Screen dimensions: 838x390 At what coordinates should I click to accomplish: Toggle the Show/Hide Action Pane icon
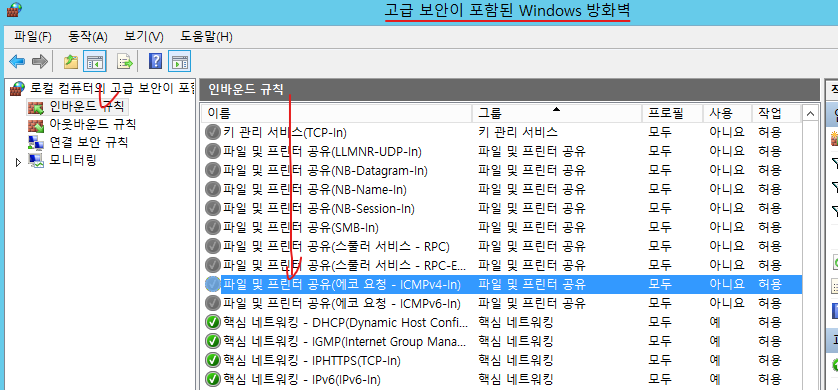(x=179, y=62)
